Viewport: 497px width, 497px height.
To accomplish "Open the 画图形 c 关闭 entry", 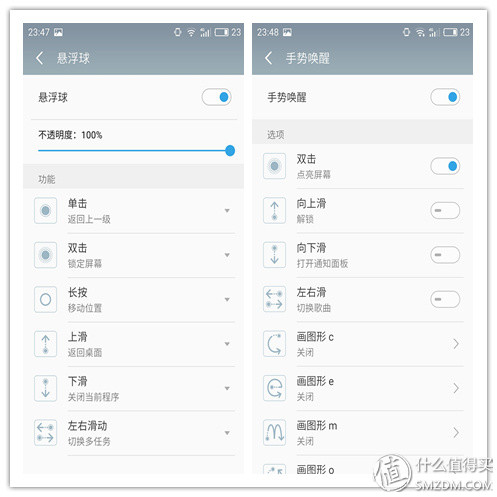I will pyautogui.click(x=363, y=344).
